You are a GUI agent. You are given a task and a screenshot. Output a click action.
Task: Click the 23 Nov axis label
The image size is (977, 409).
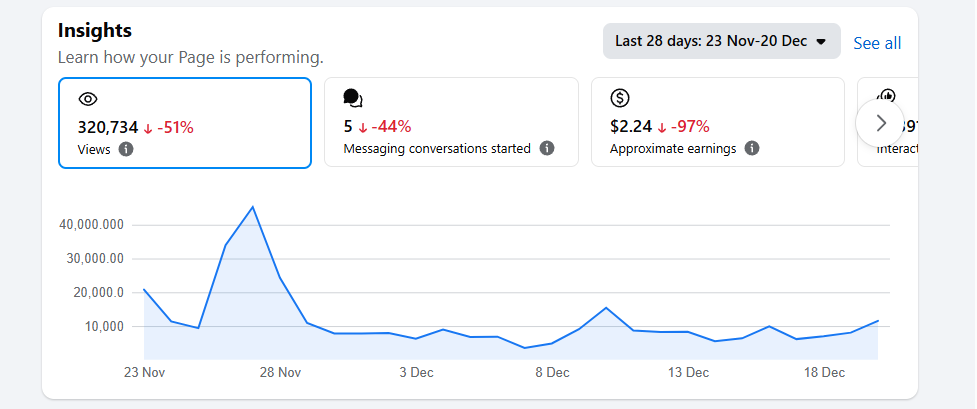click(144, 373)
